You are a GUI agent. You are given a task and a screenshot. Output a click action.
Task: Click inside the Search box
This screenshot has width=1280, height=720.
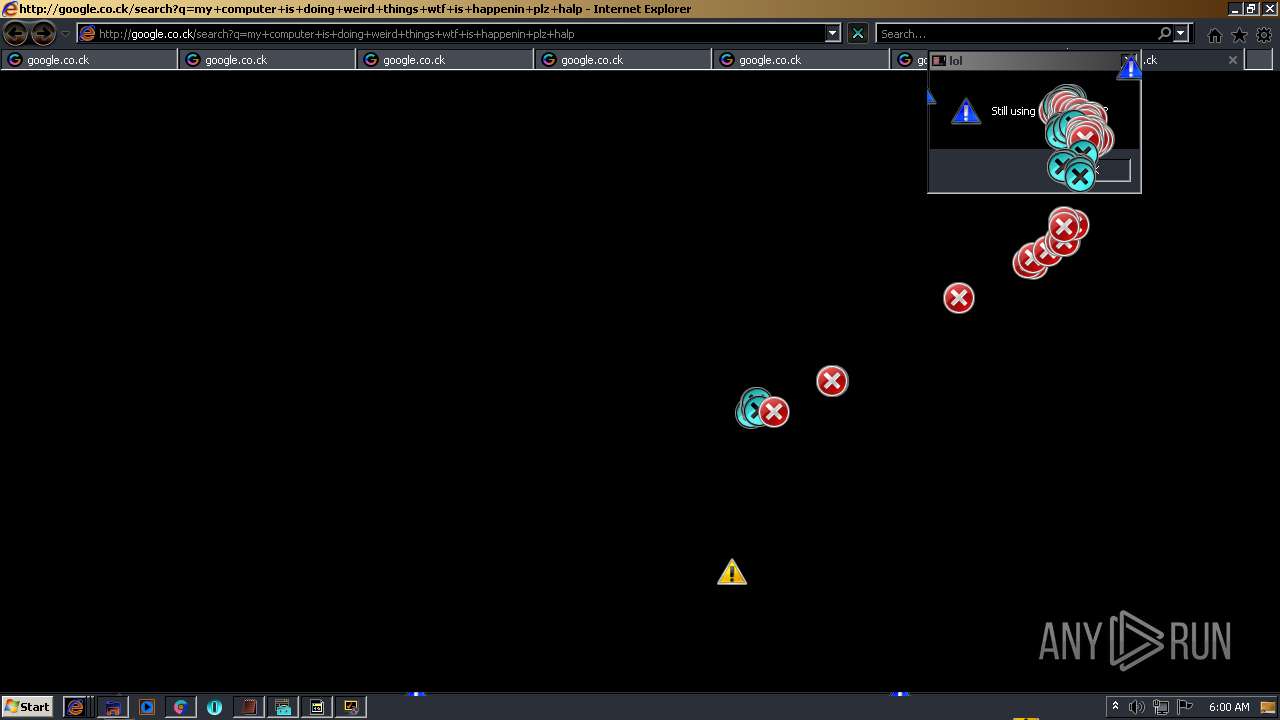tap(1015, 34)
